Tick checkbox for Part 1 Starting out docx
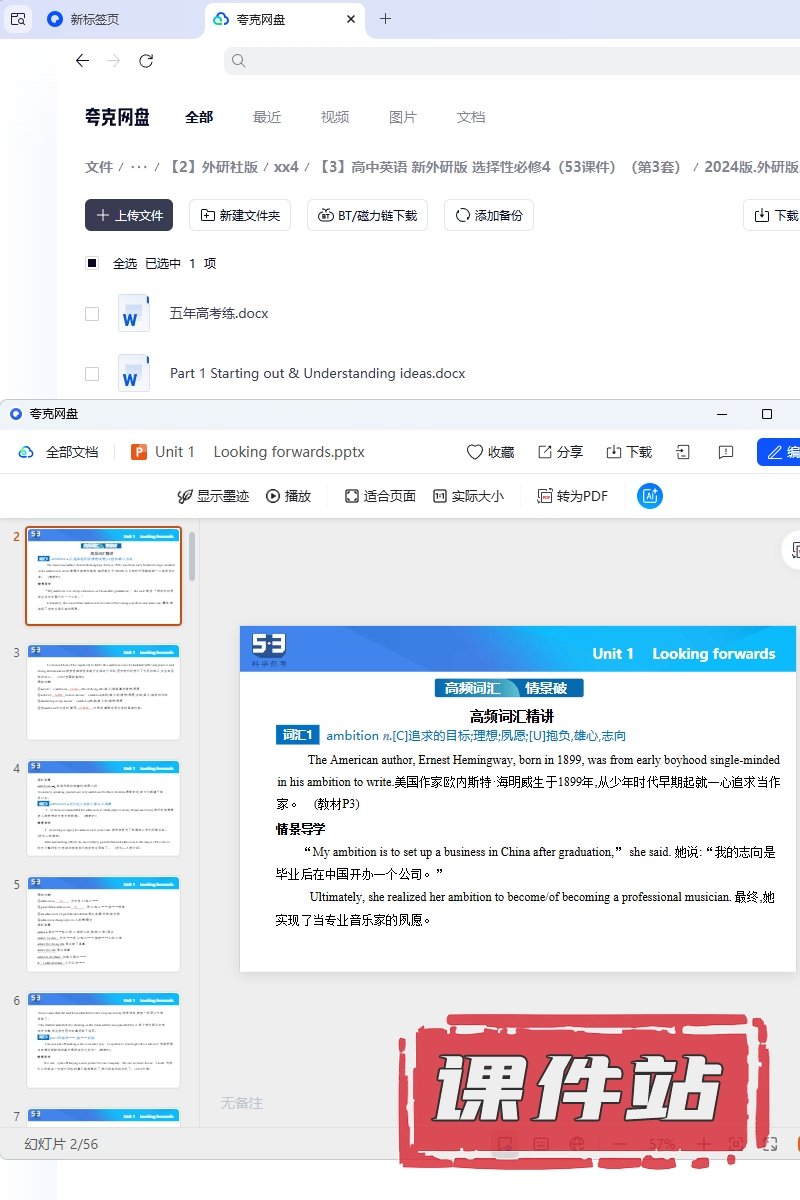The height and width of the screenshot is (1200, 800). click(92, 373)
